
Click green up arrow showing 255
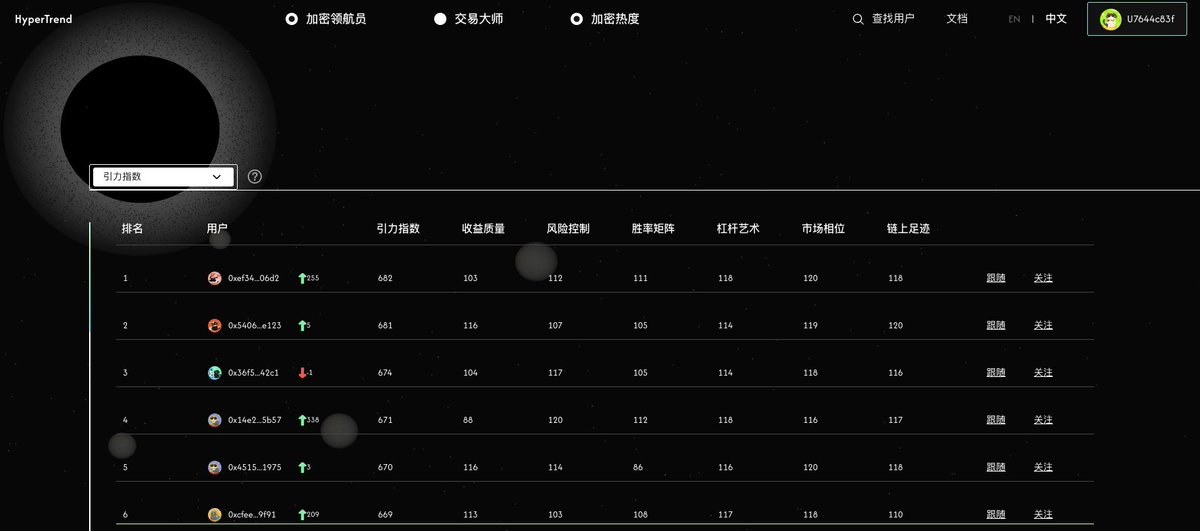[302, 278]
